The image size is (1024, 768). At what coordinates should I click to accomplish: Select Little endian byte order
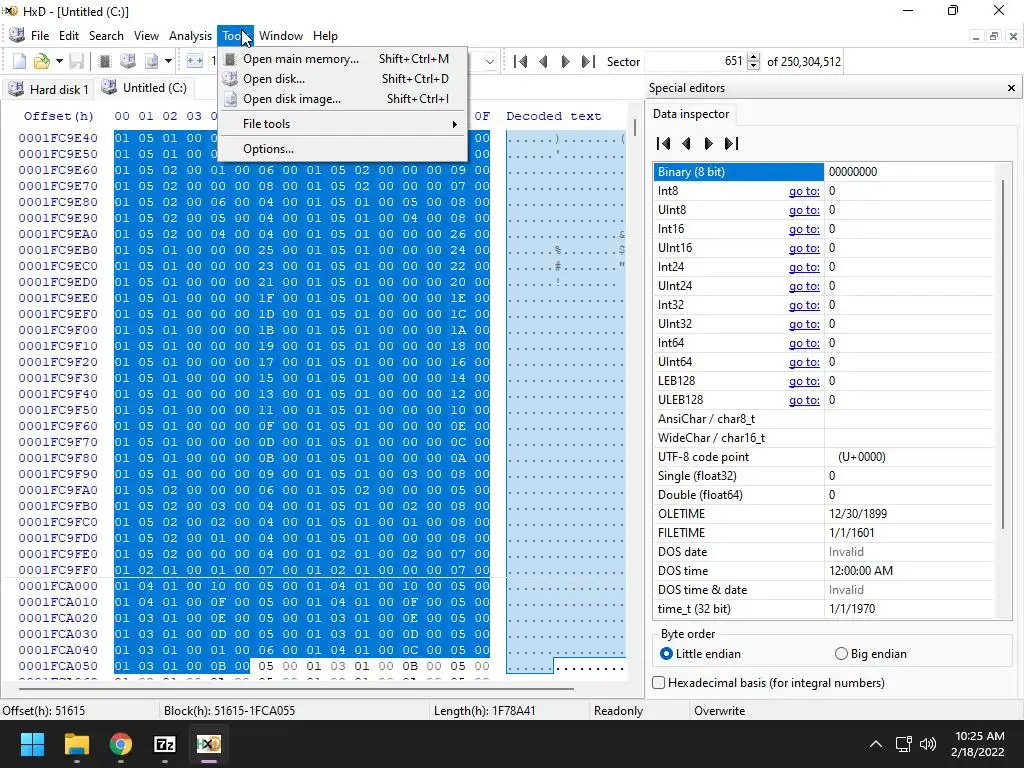pyautogui.click(x=701, y=654)
